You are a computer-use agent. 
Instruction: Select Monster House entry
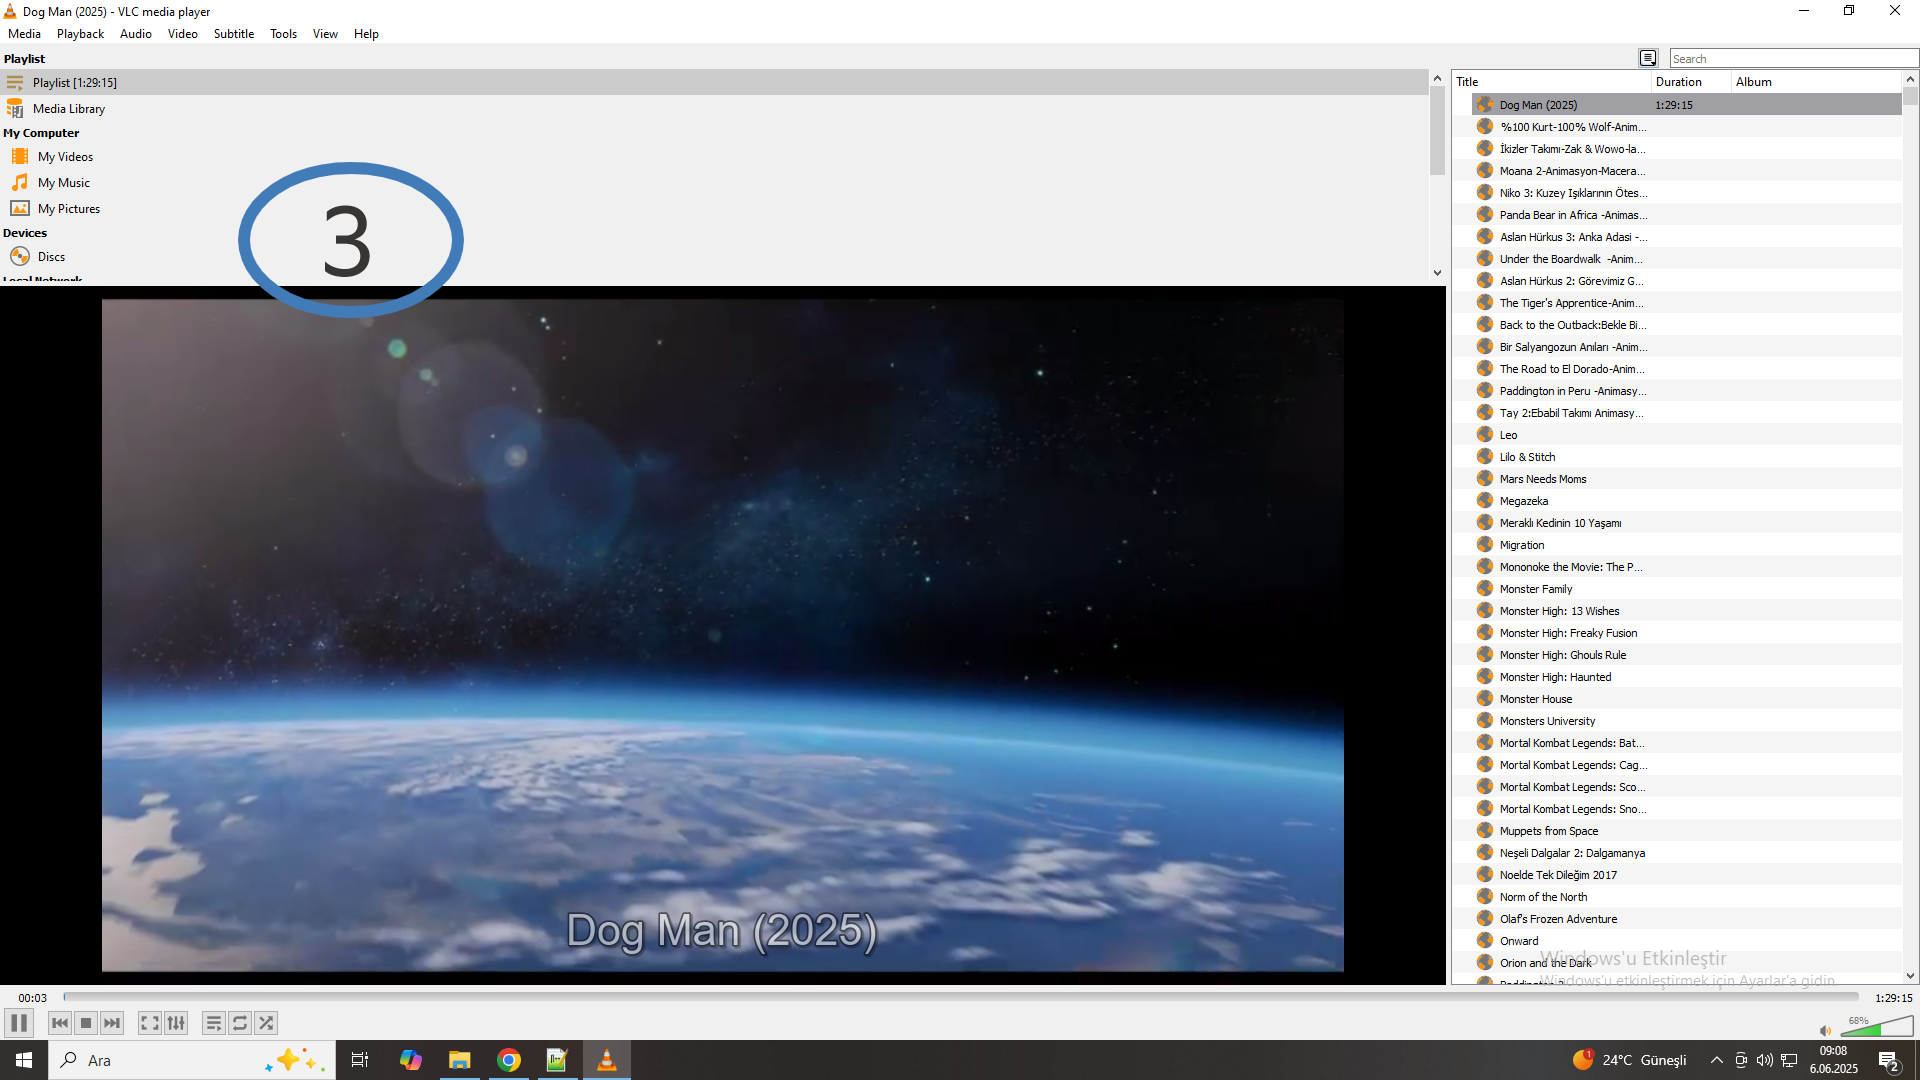[1686, 699]
